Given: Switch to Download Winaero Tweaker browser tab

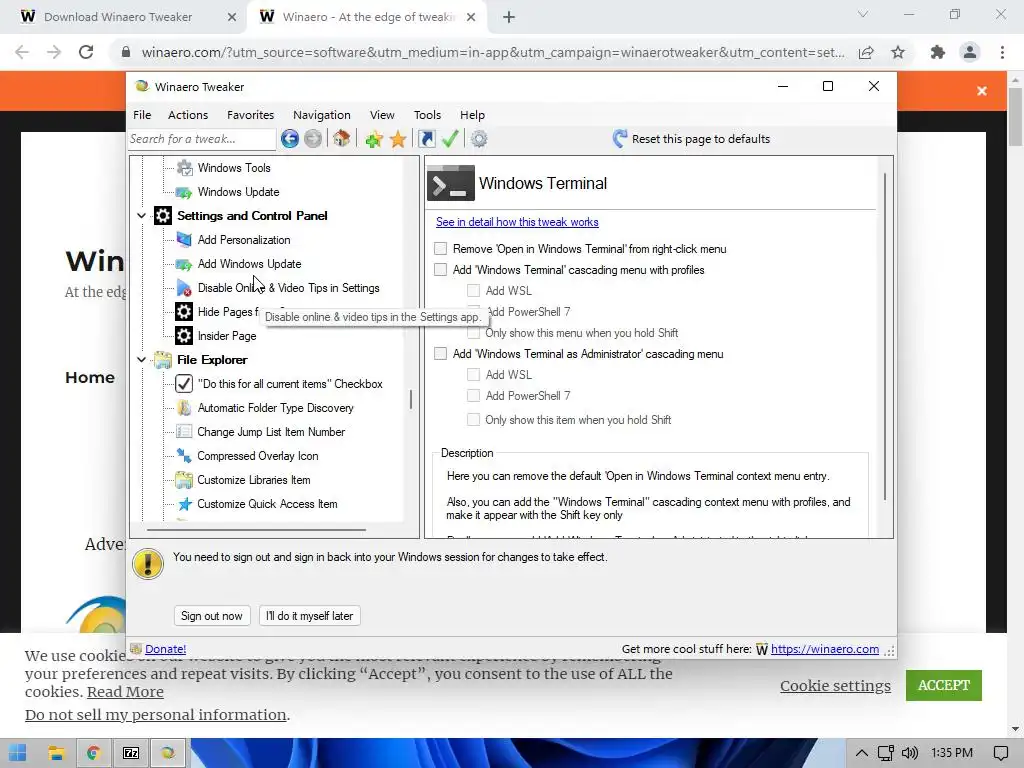Looking at the screenshot, I should click(x=118, y=17).
